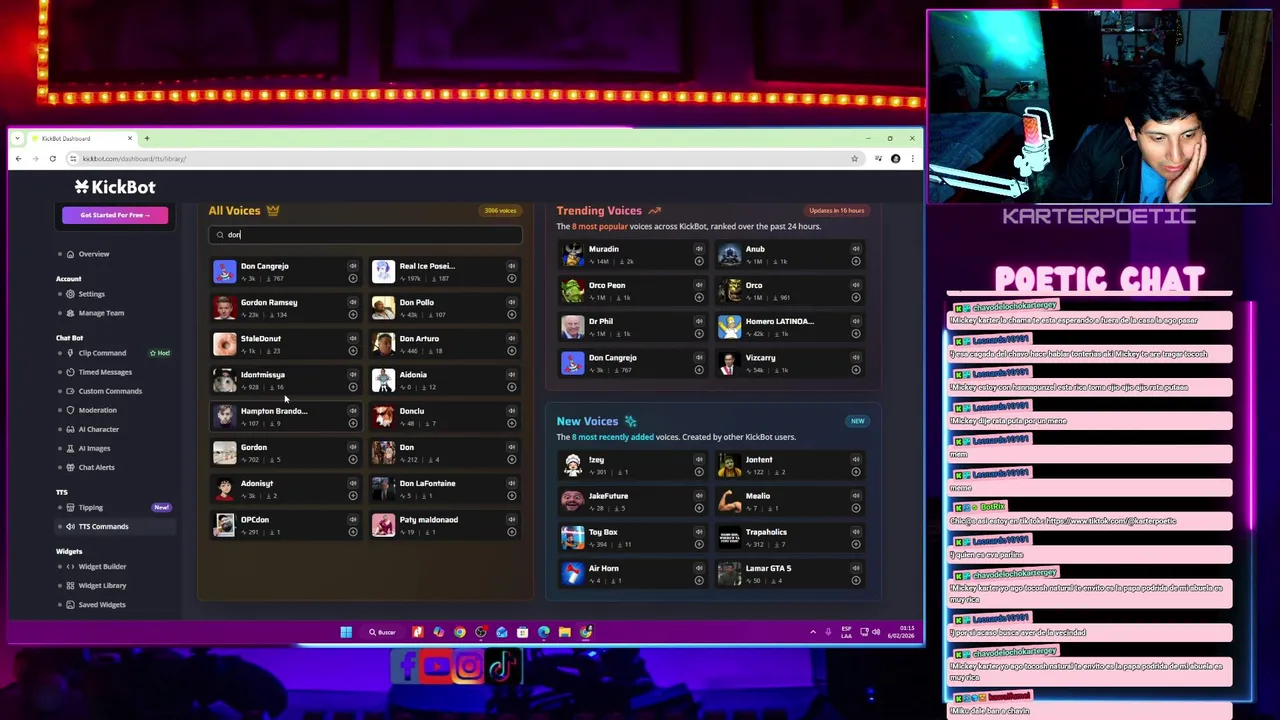Open browser tab search dropdown arrow
The height and width of the screenshot is (720, 1280).
[17, 138]
